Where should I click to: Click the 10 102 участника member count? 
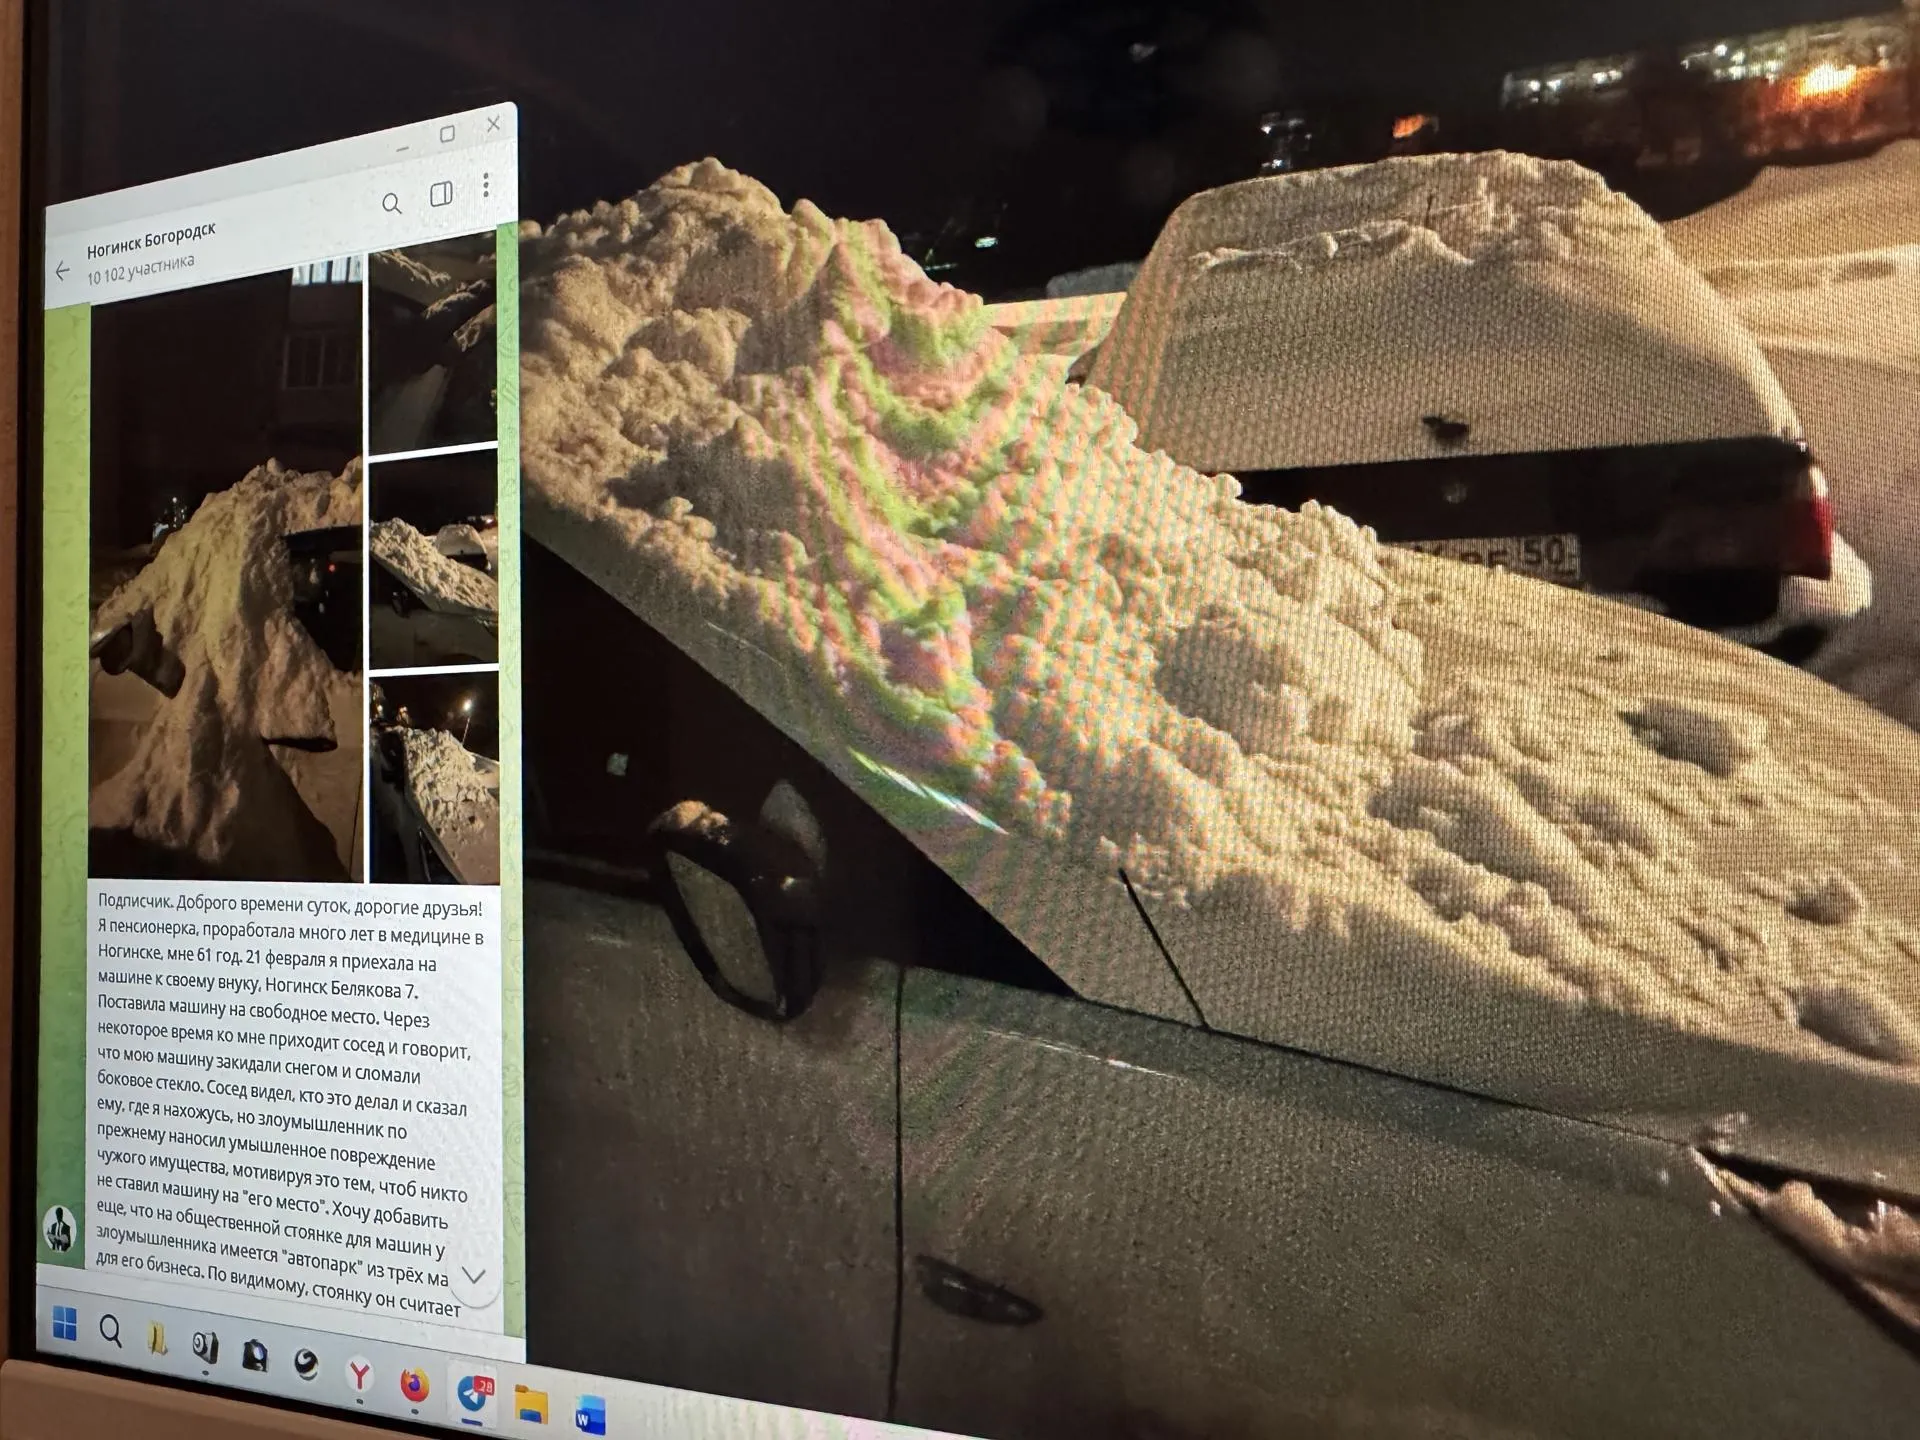(140, 269)
